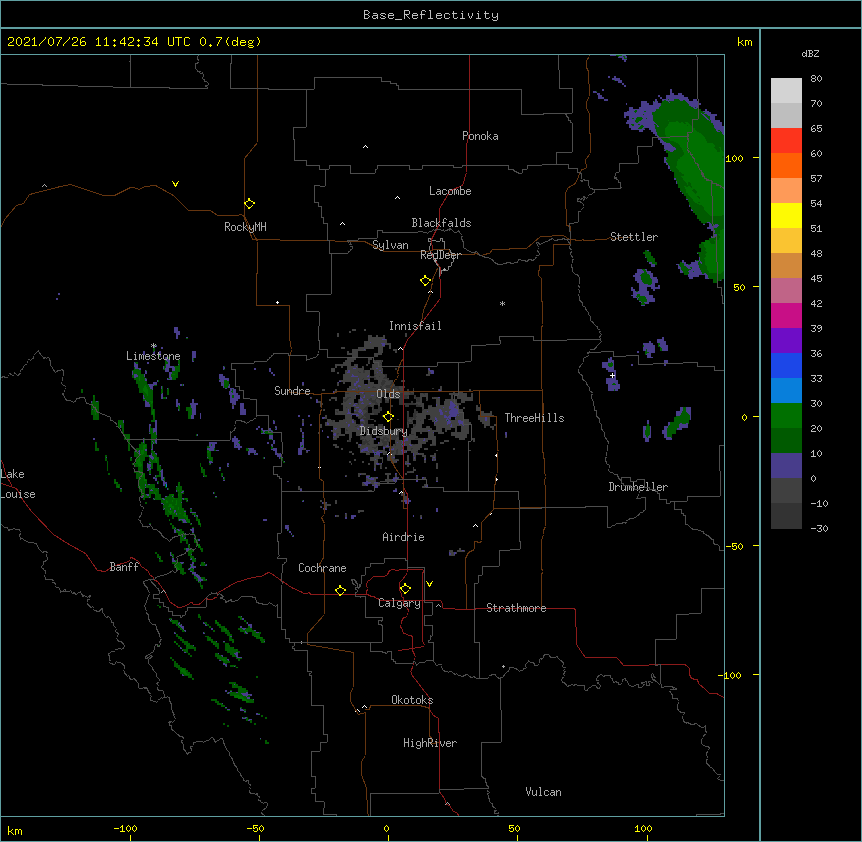The width and height of the screenshot is (862, 842).
Task: Select the Innisfail label
Action: [415, 326]
